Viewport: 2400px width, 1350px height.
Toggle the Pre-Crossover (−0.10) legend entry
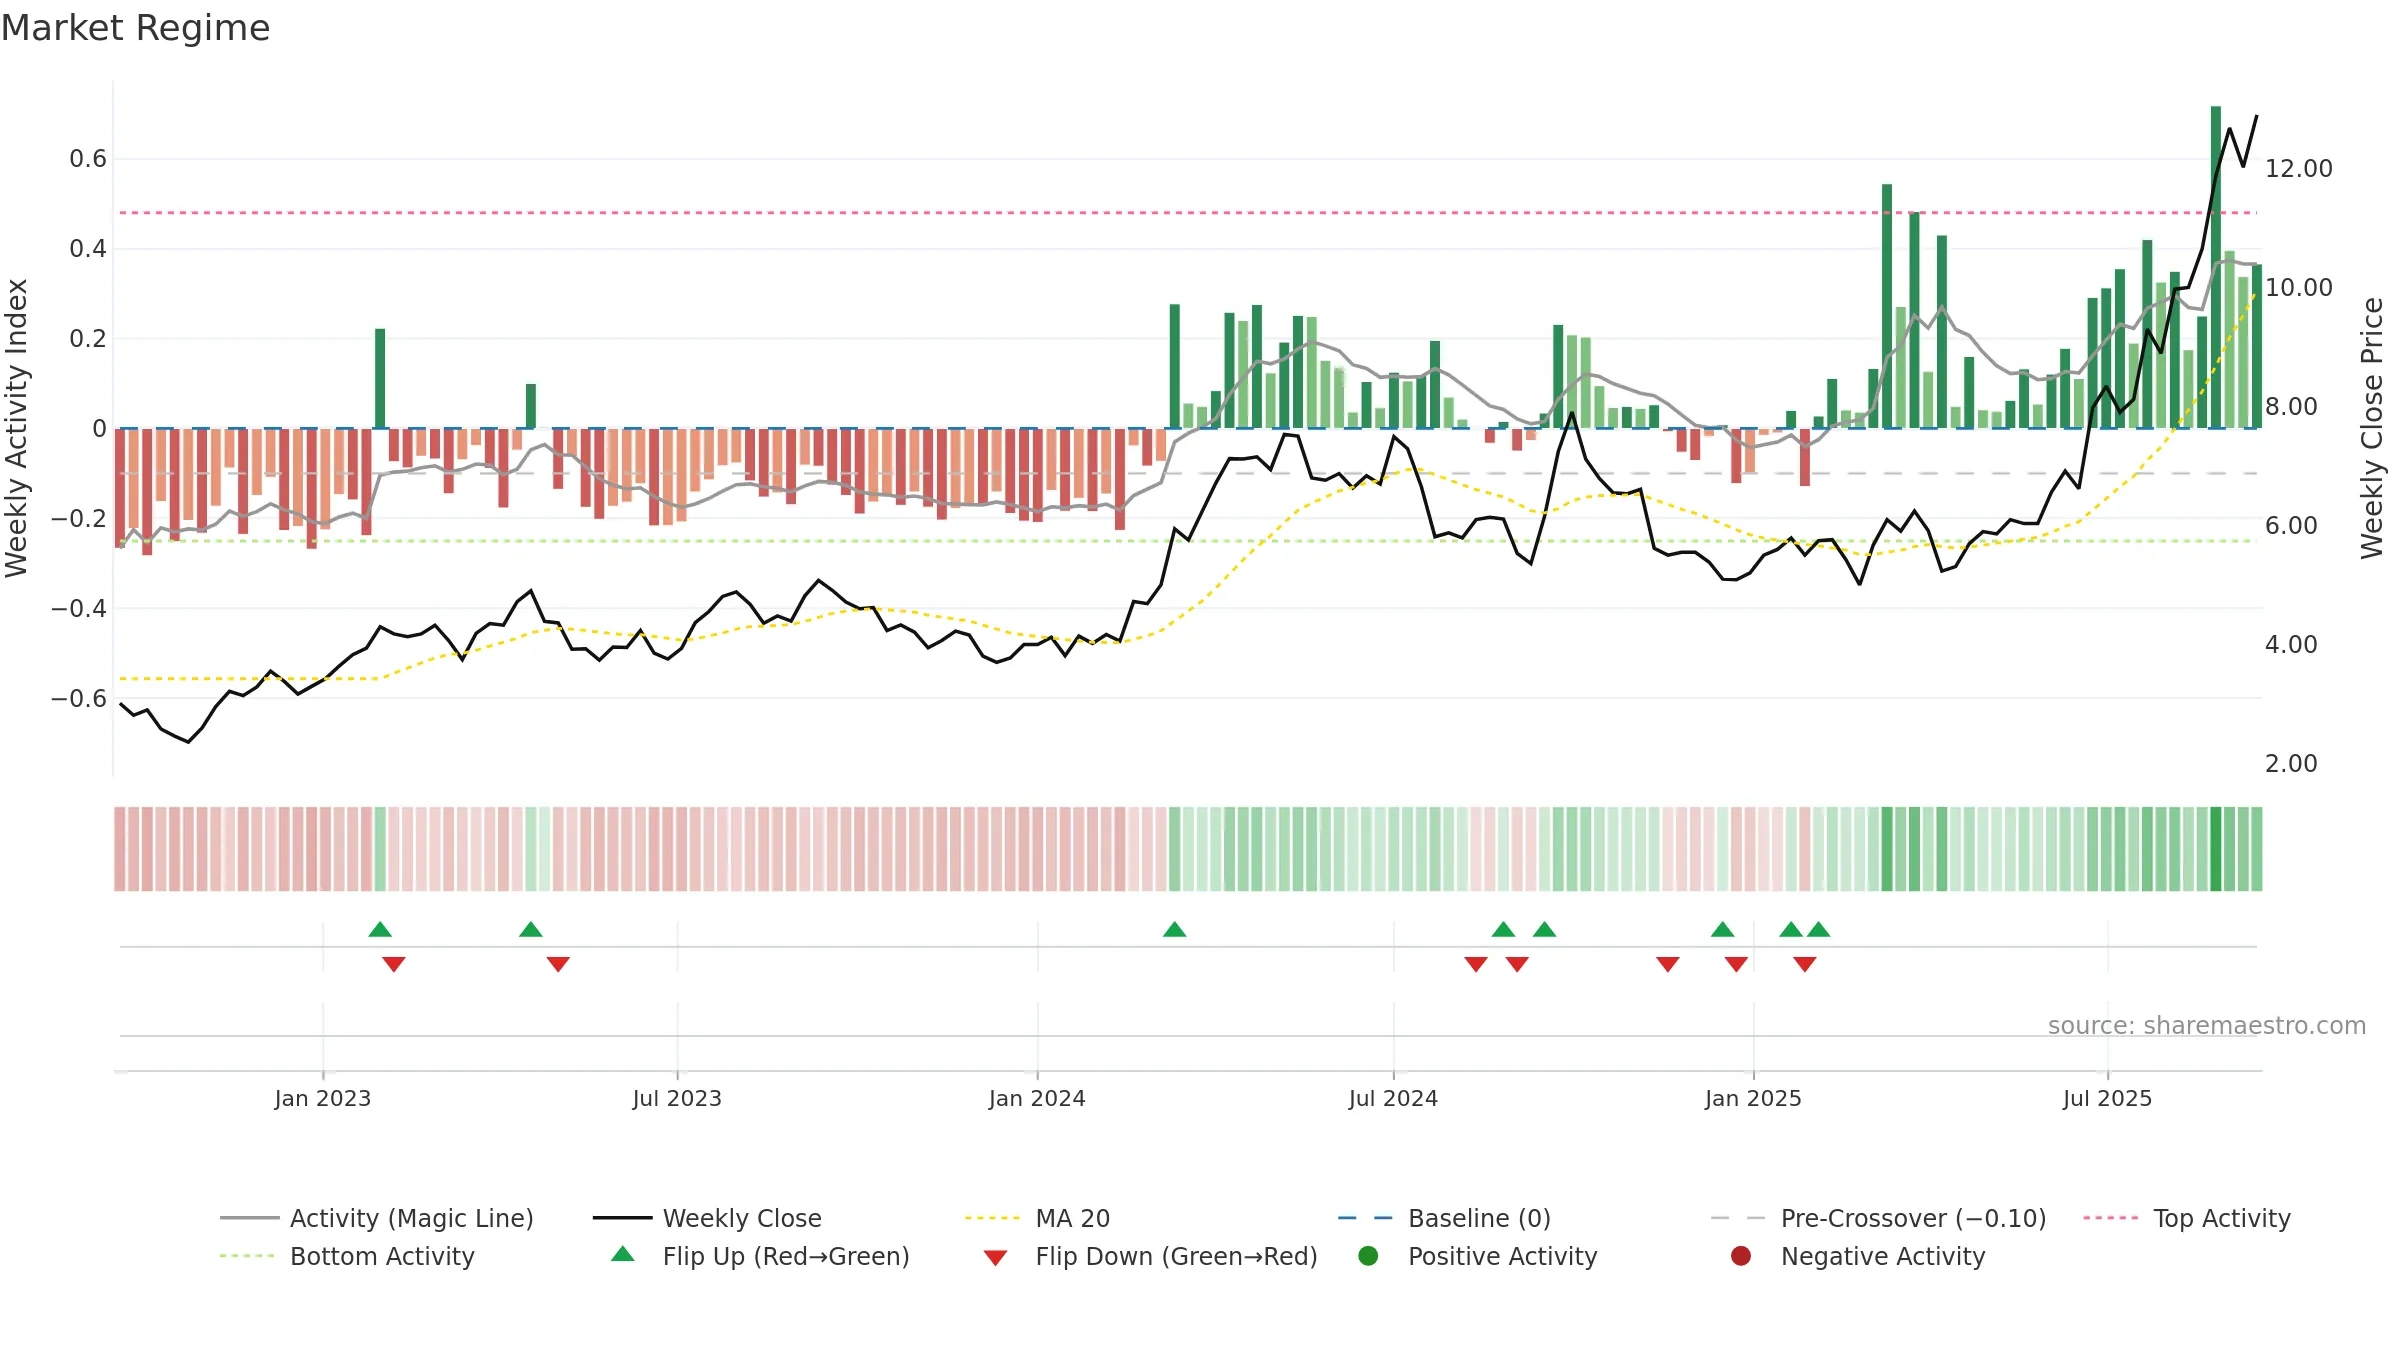pyautogui.click(x=1878, y=1218)
